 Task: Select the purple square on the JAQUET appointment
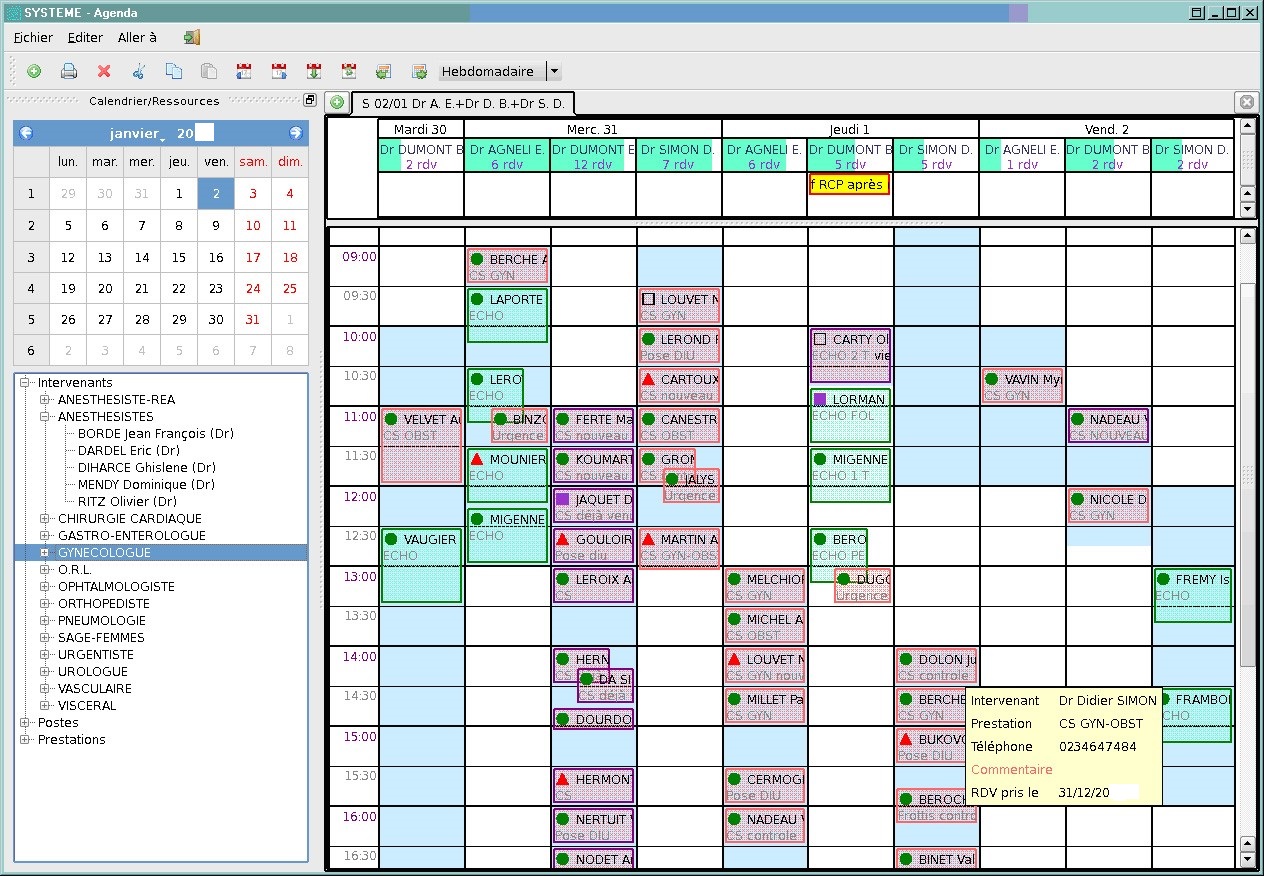click(x=562, y=499)
